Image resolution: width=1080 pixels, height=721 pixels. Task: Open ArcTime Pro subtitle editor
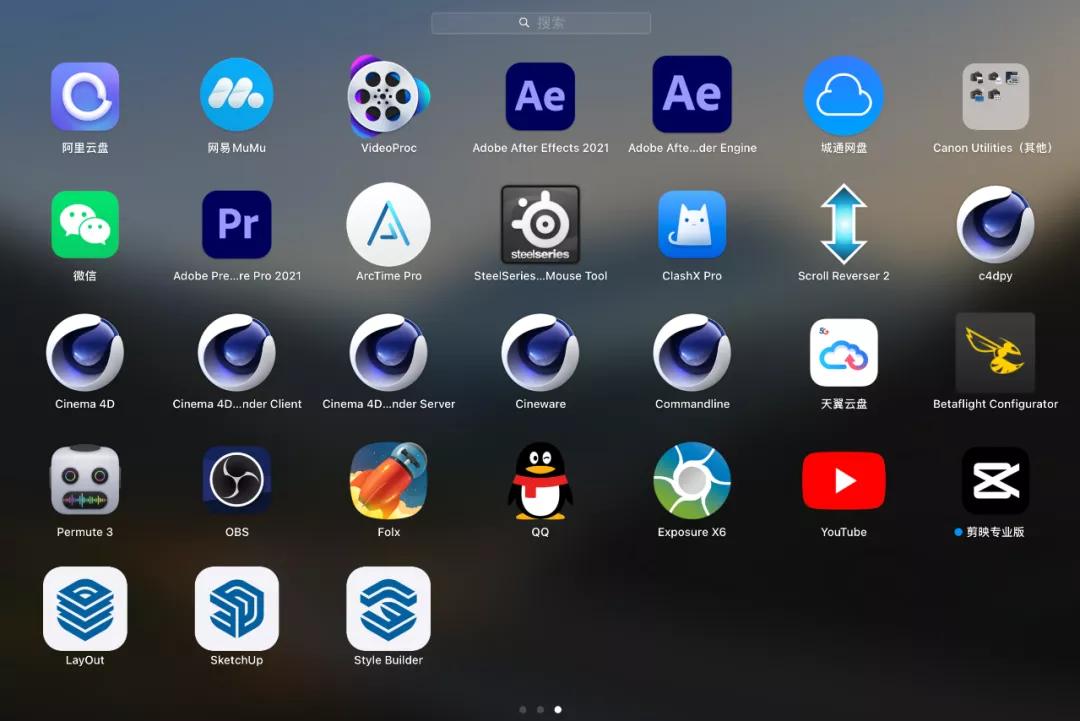pyautogui.click(x=388, y=224)
